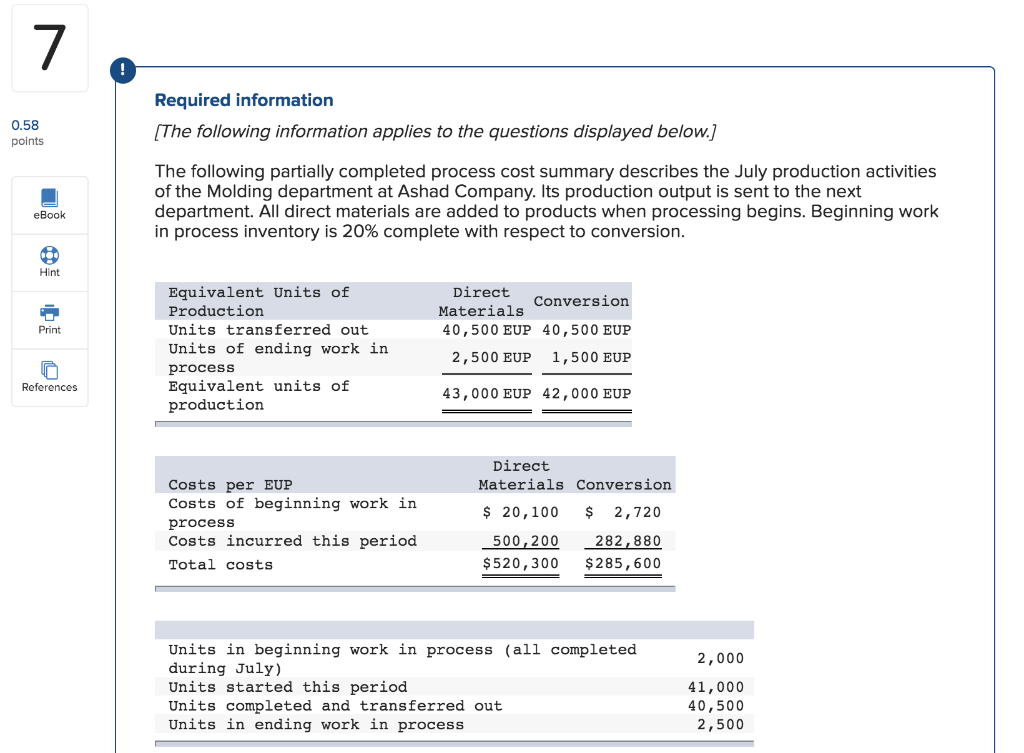Select the Required information heading
The image size is (1024, 753).
click(243, 100)
